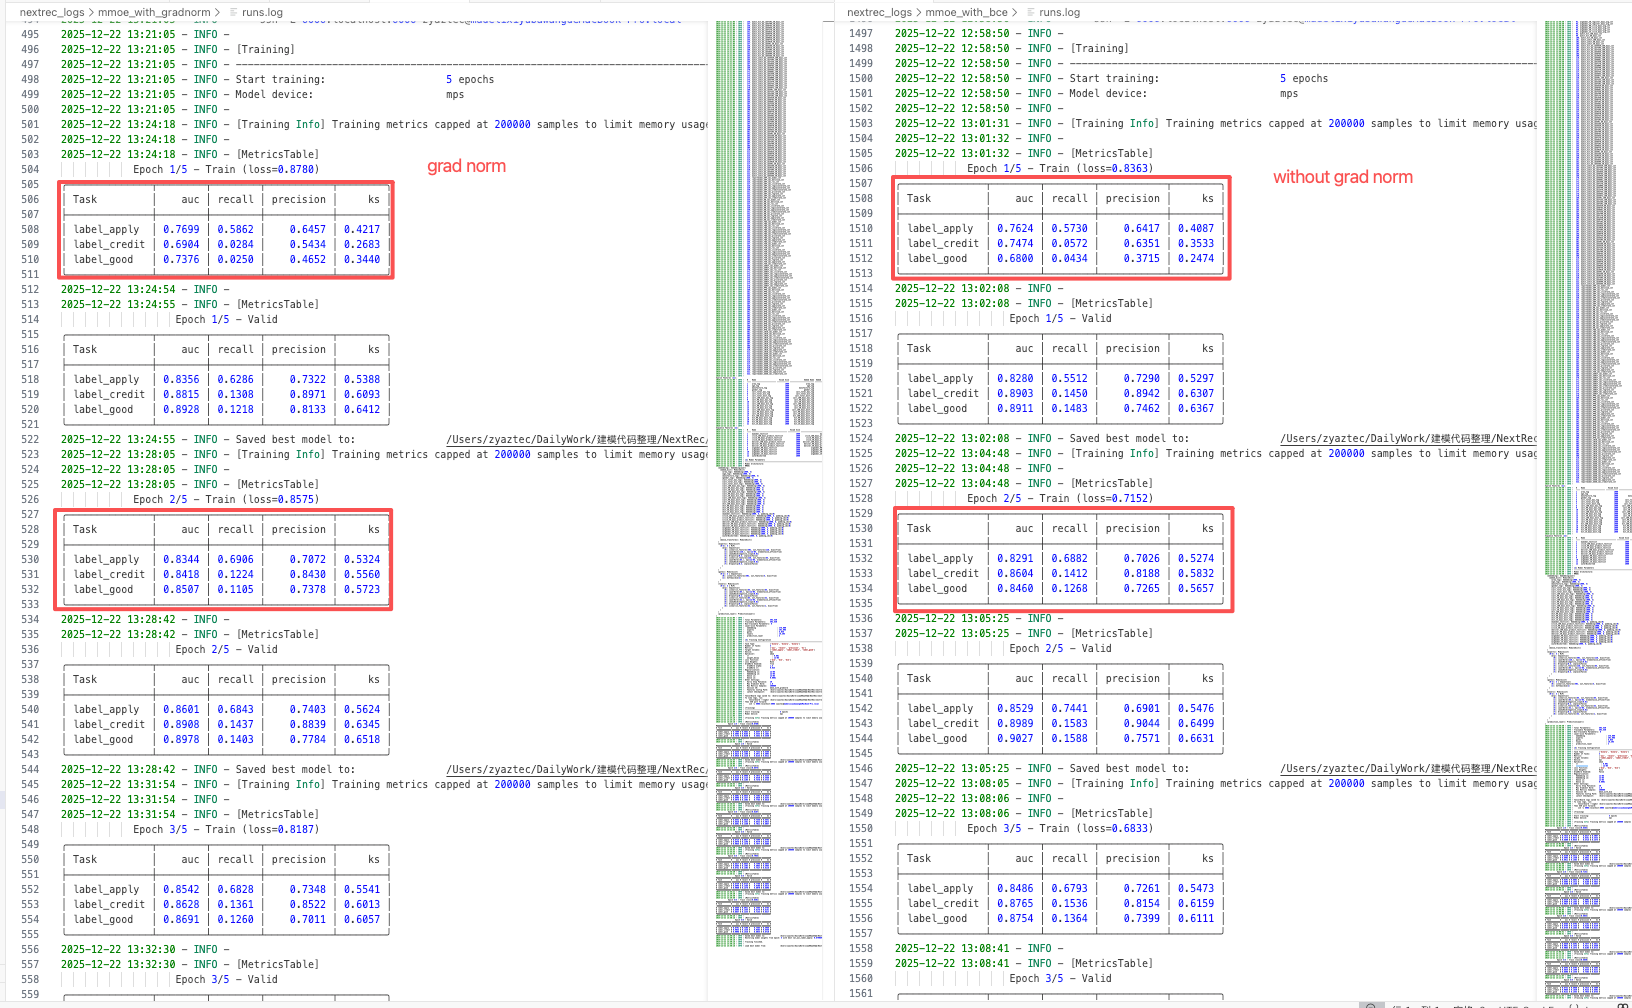Open the saved model path on line 522
Image resolution: width=1632 pixels, height=1008 pixels.
coord(576,439)
